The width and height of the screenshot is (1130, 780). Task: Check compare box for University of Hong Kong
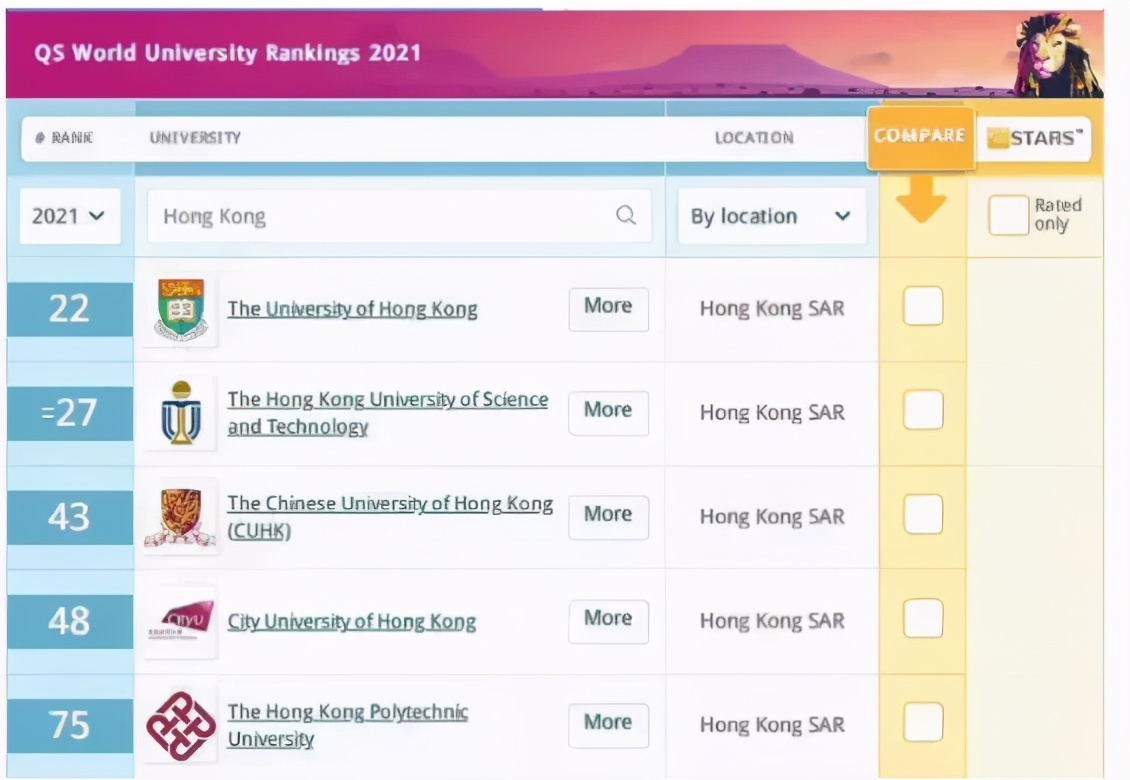923,306
